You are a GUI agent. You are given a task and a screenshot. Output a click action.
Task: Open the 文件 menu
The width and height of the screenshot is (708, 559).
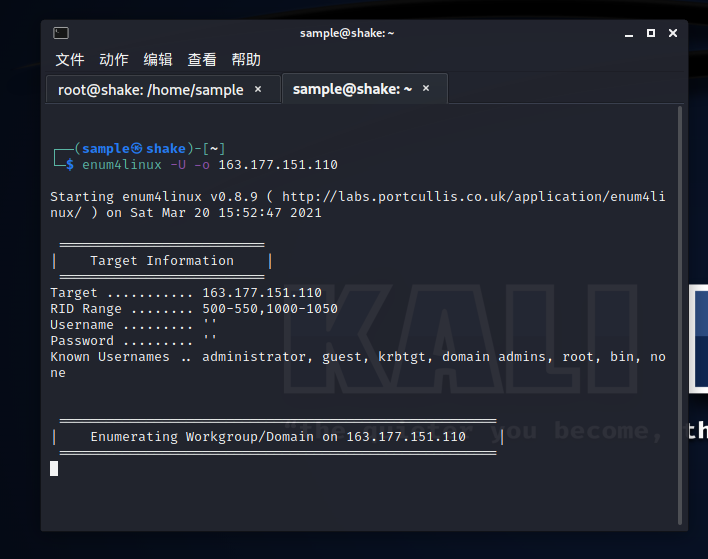[x=70, y=60]
